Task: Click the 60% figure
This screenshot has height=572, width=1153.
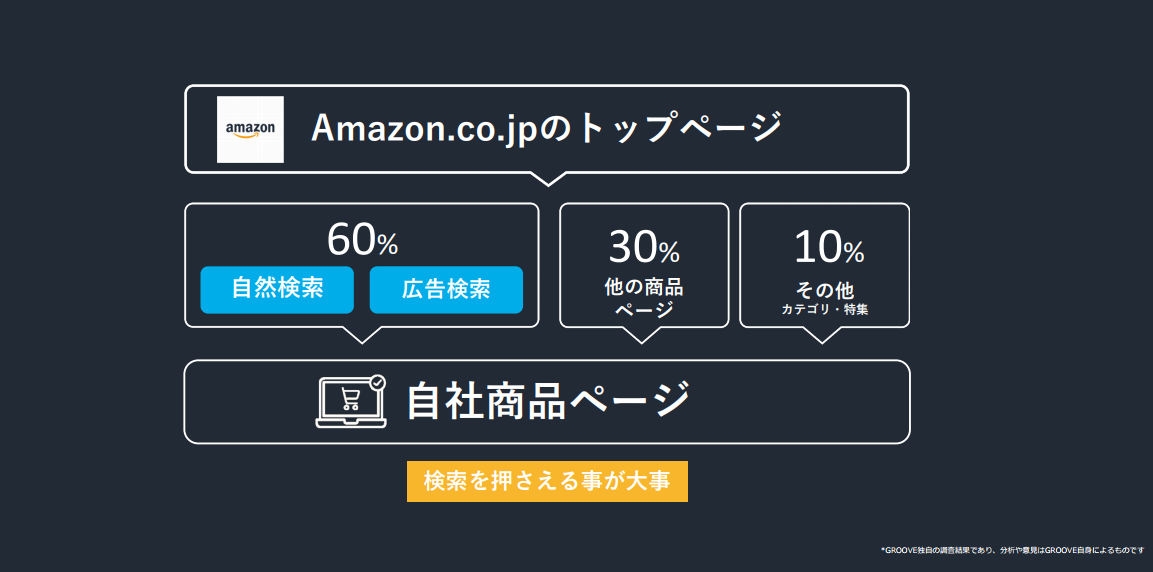Action: [x=363, y=240]
